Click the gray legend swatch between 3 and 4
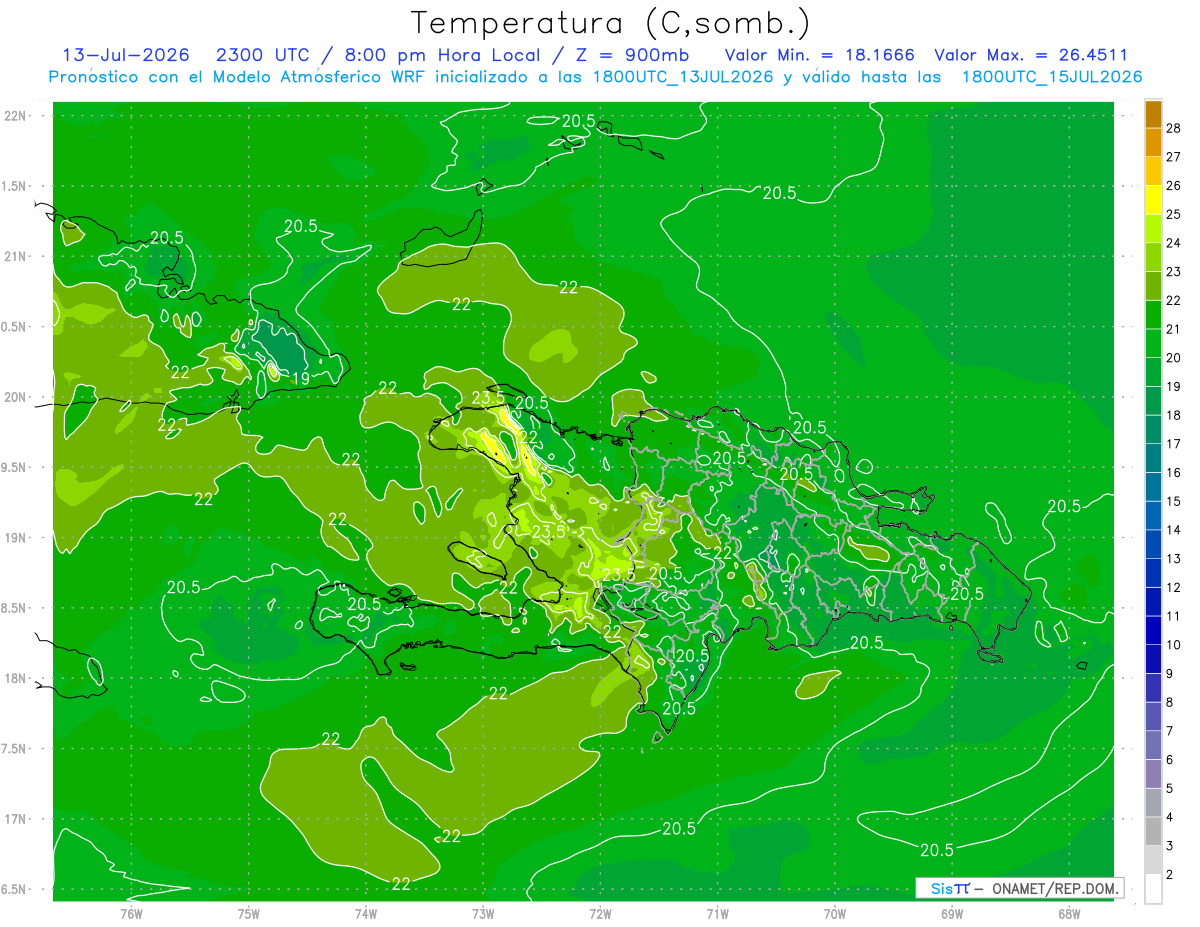1200x927 pixels. pyautogui.click(x=1153, y=832)
